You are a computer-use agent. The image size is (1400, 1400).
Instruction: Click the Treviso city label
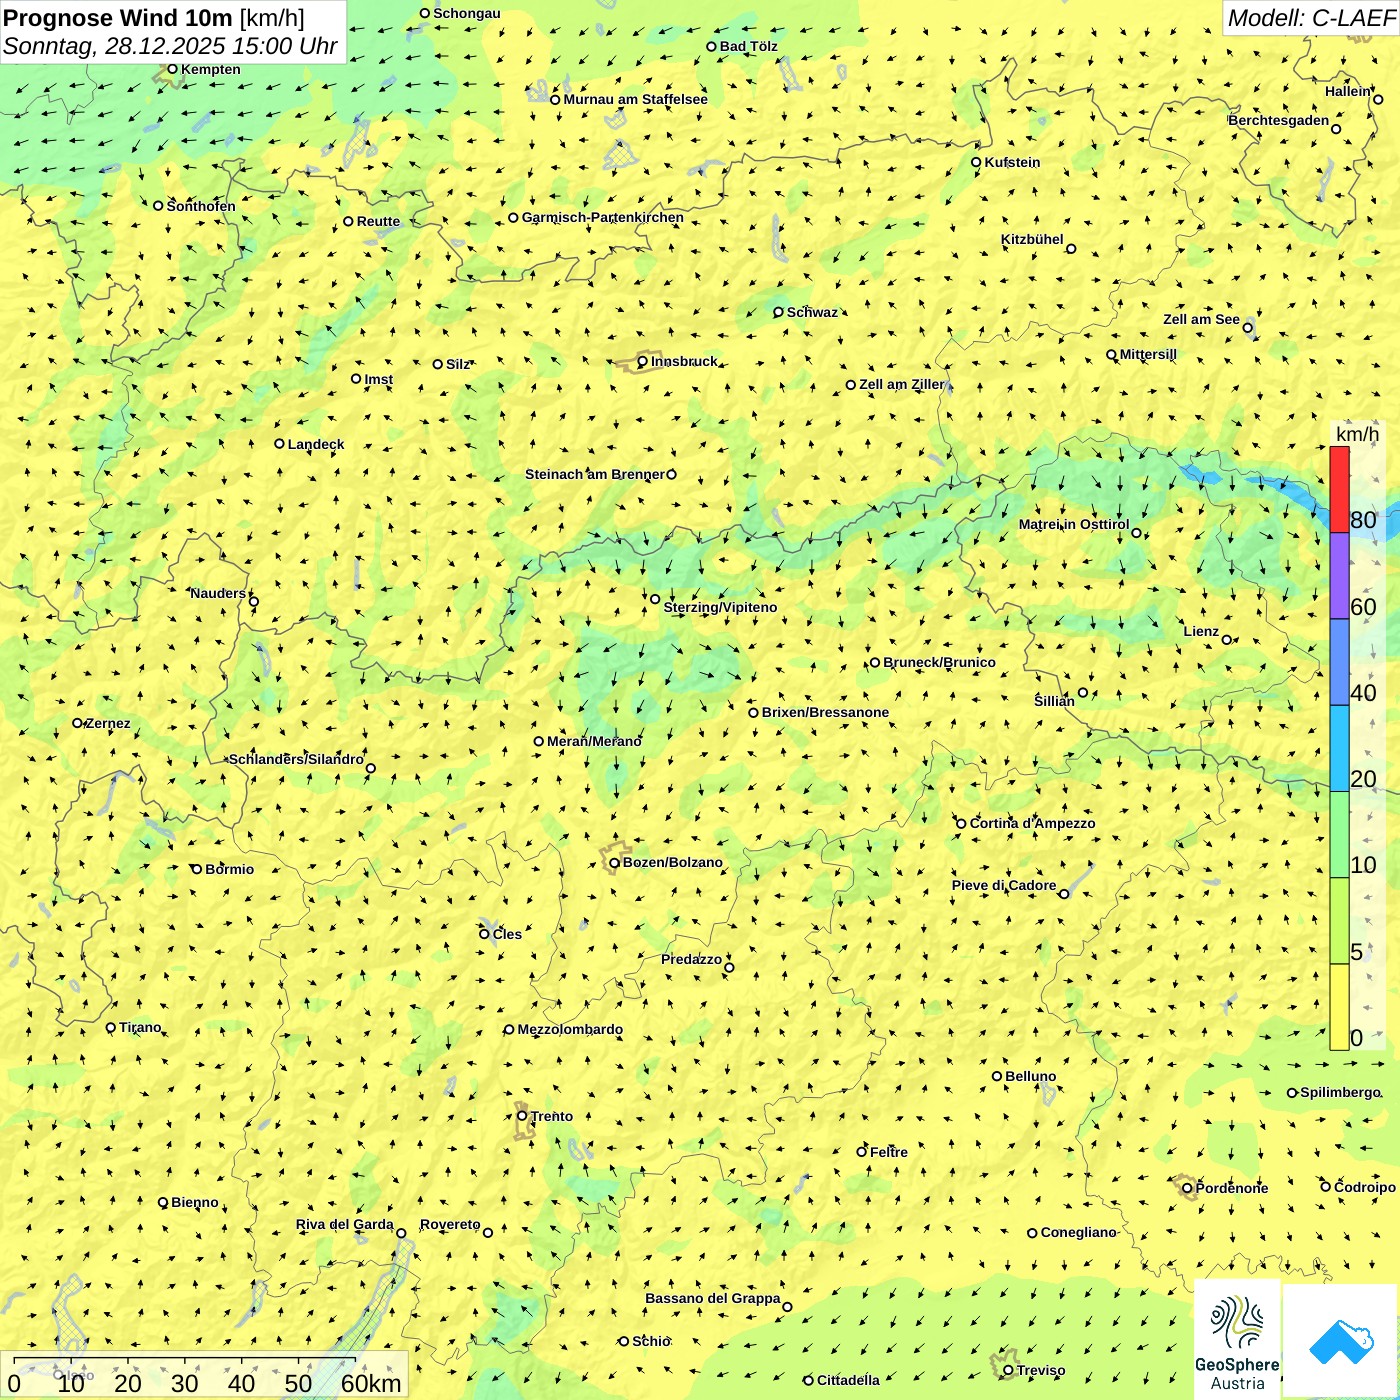click(1041, 1370)
